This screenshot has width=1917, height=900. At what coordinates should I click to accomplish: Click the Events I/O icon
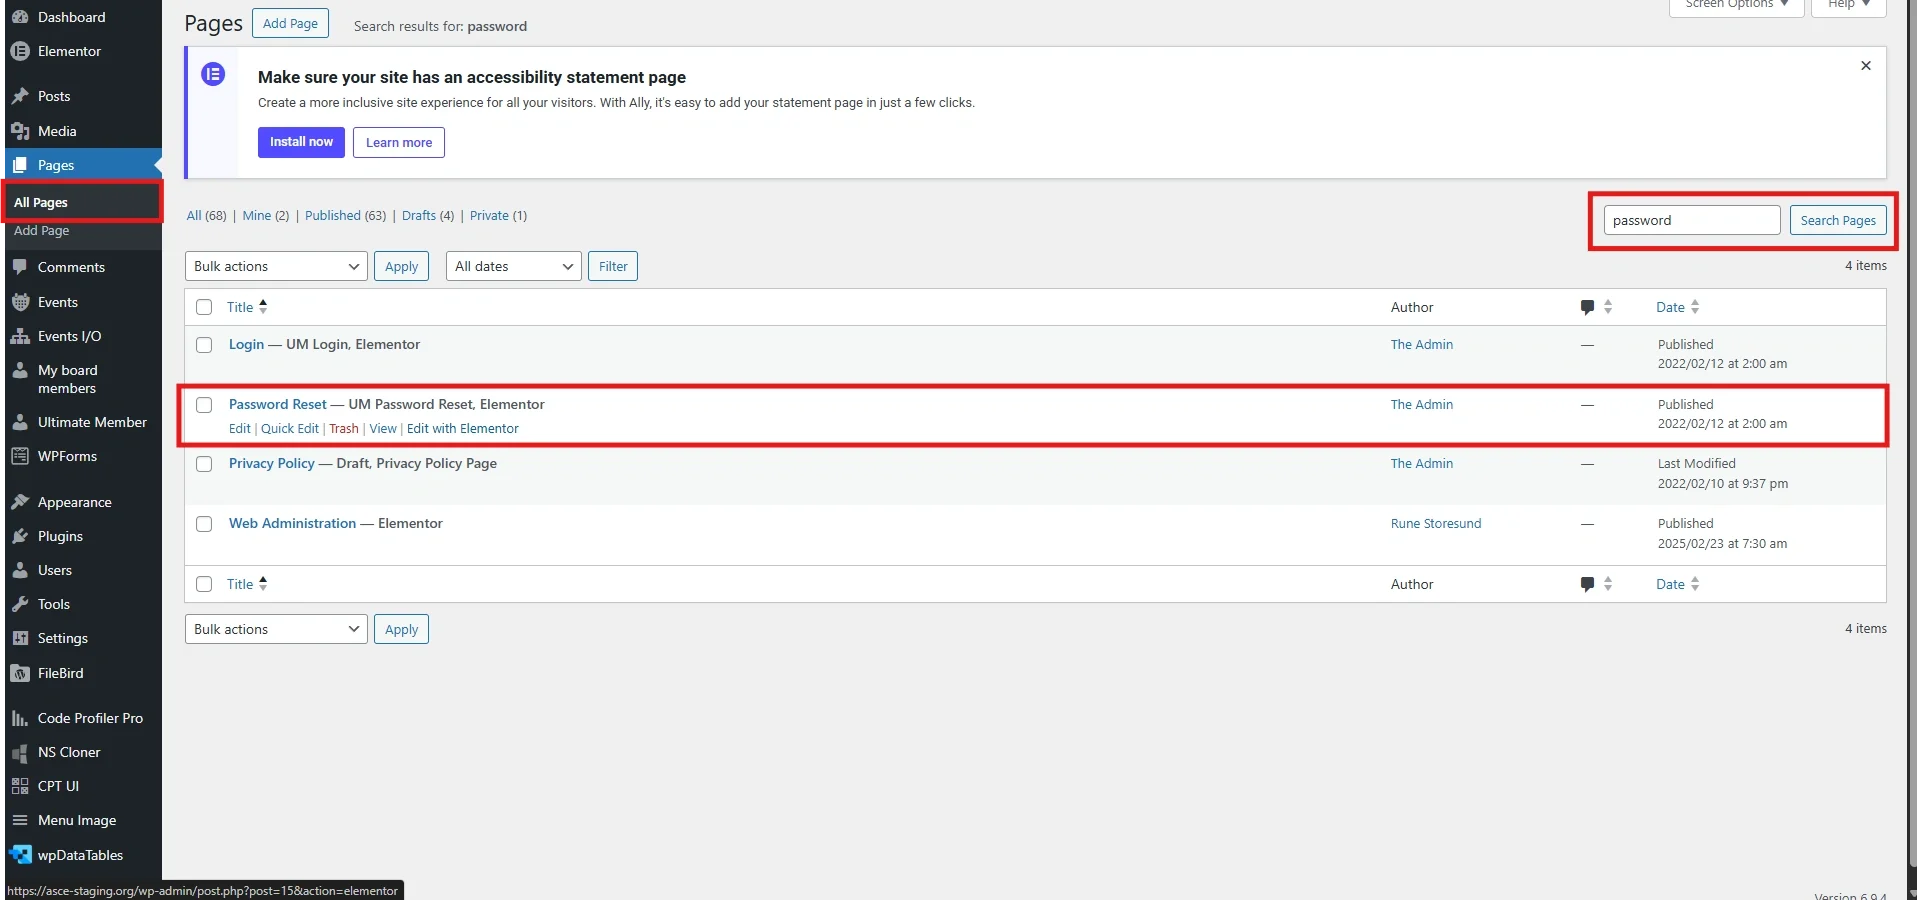click(x=20, y=336)
